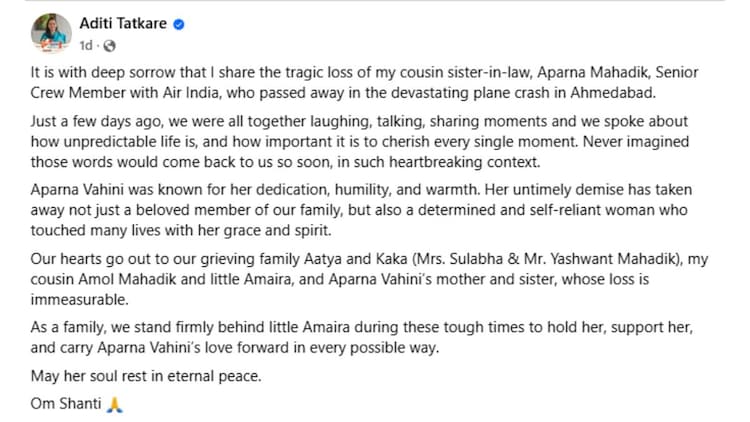Viewport: 750px width, 422px height.
Task: Click the public audience globe icon
Action: pyautogui.click(x=108, y=45)
